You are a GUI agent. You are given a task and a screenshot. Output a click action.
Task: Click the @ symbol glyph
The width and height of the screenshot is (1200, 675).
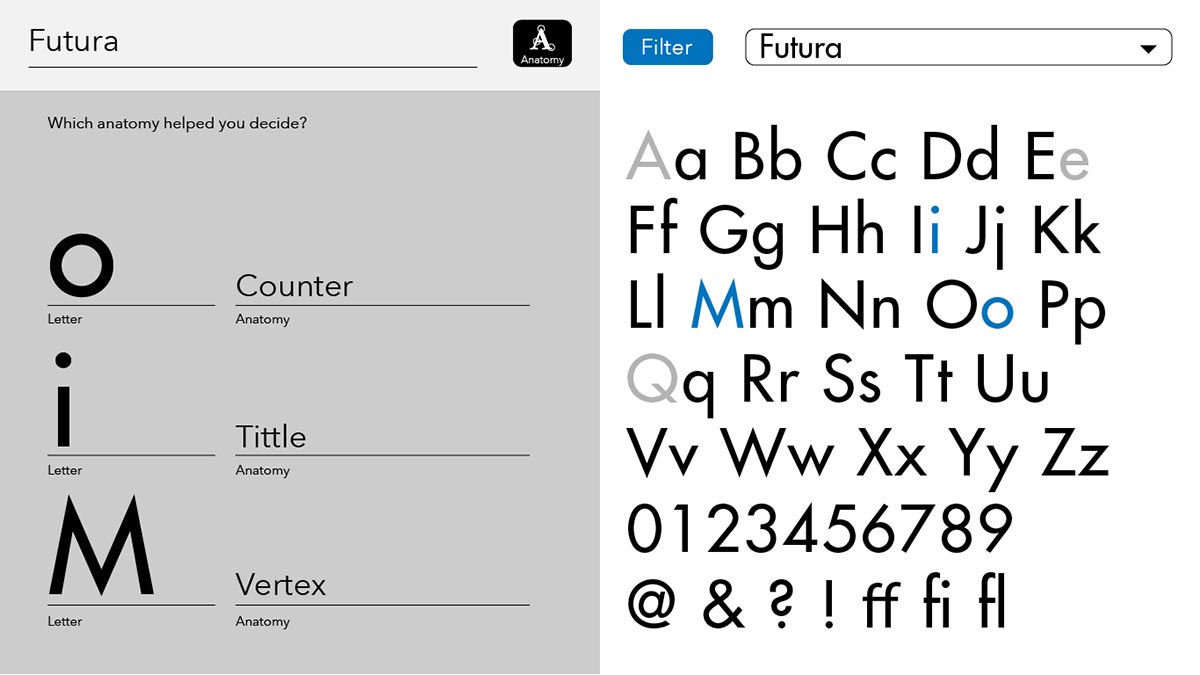coord(652,604)
